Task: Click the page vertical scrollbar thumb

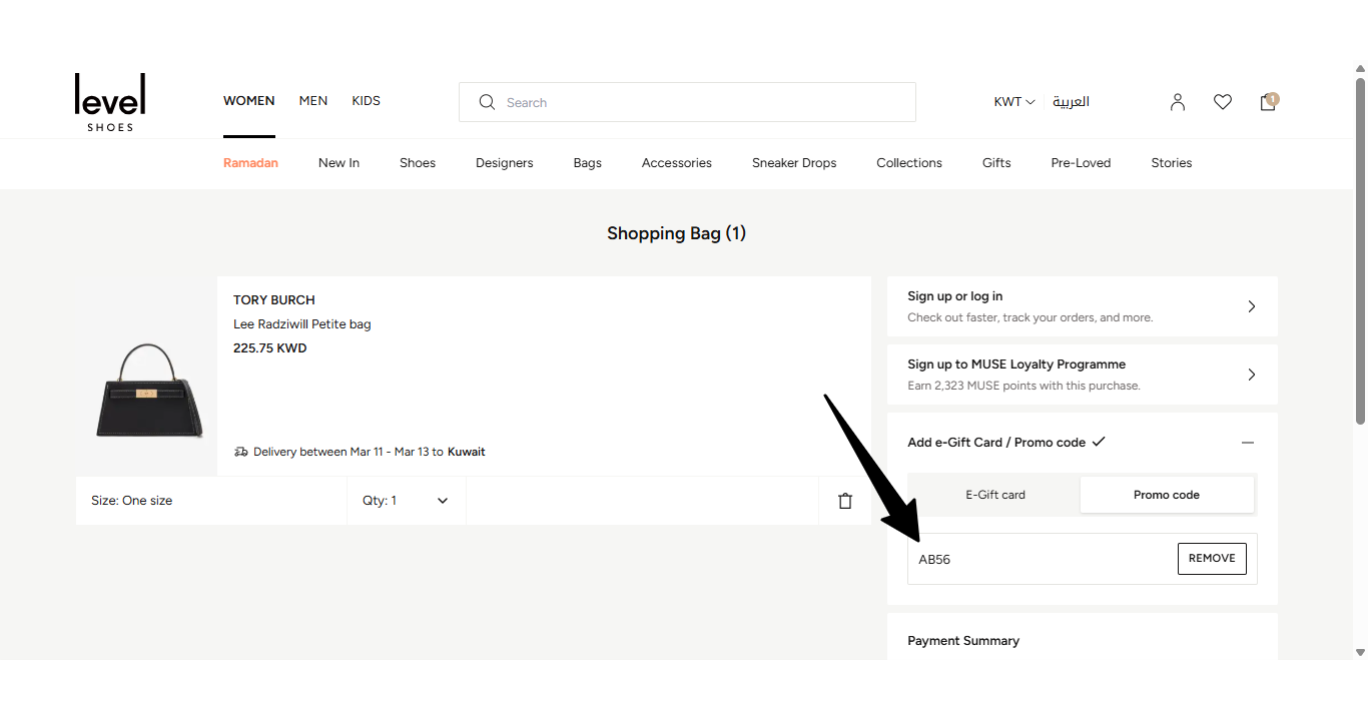Action: pos(1360,250)
